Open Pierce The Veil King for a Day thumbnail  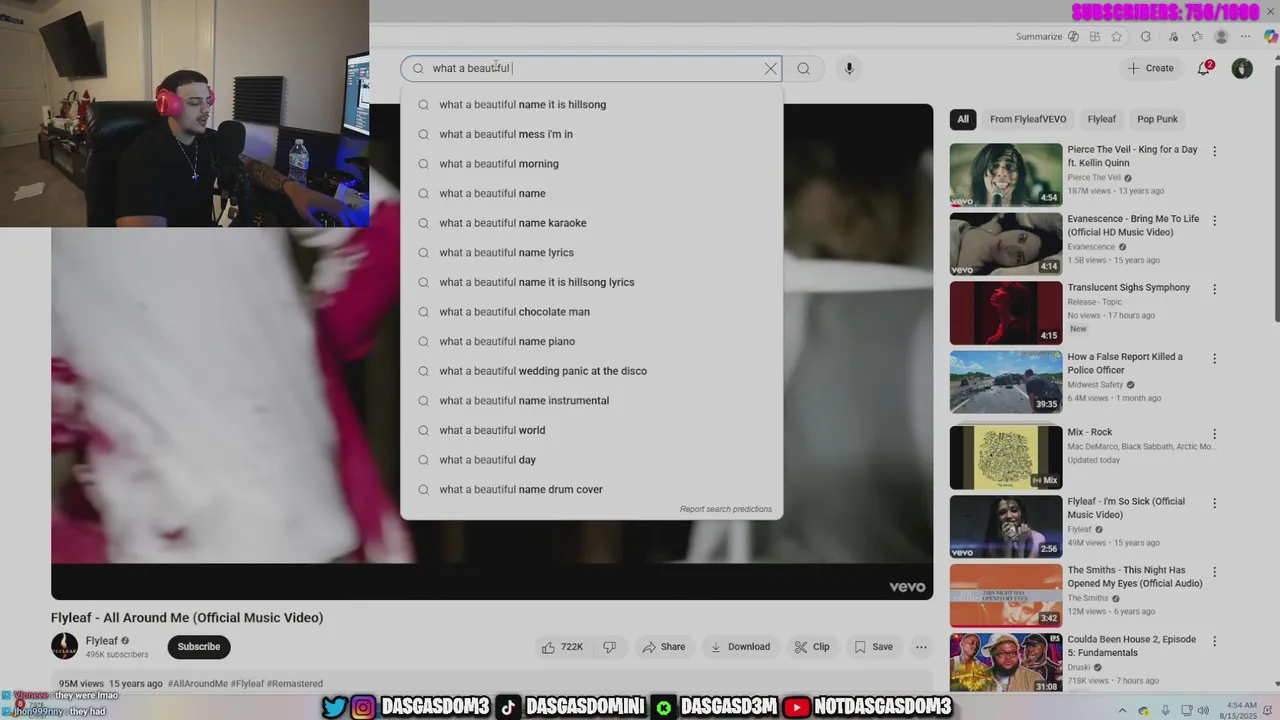pos(1006,175)
